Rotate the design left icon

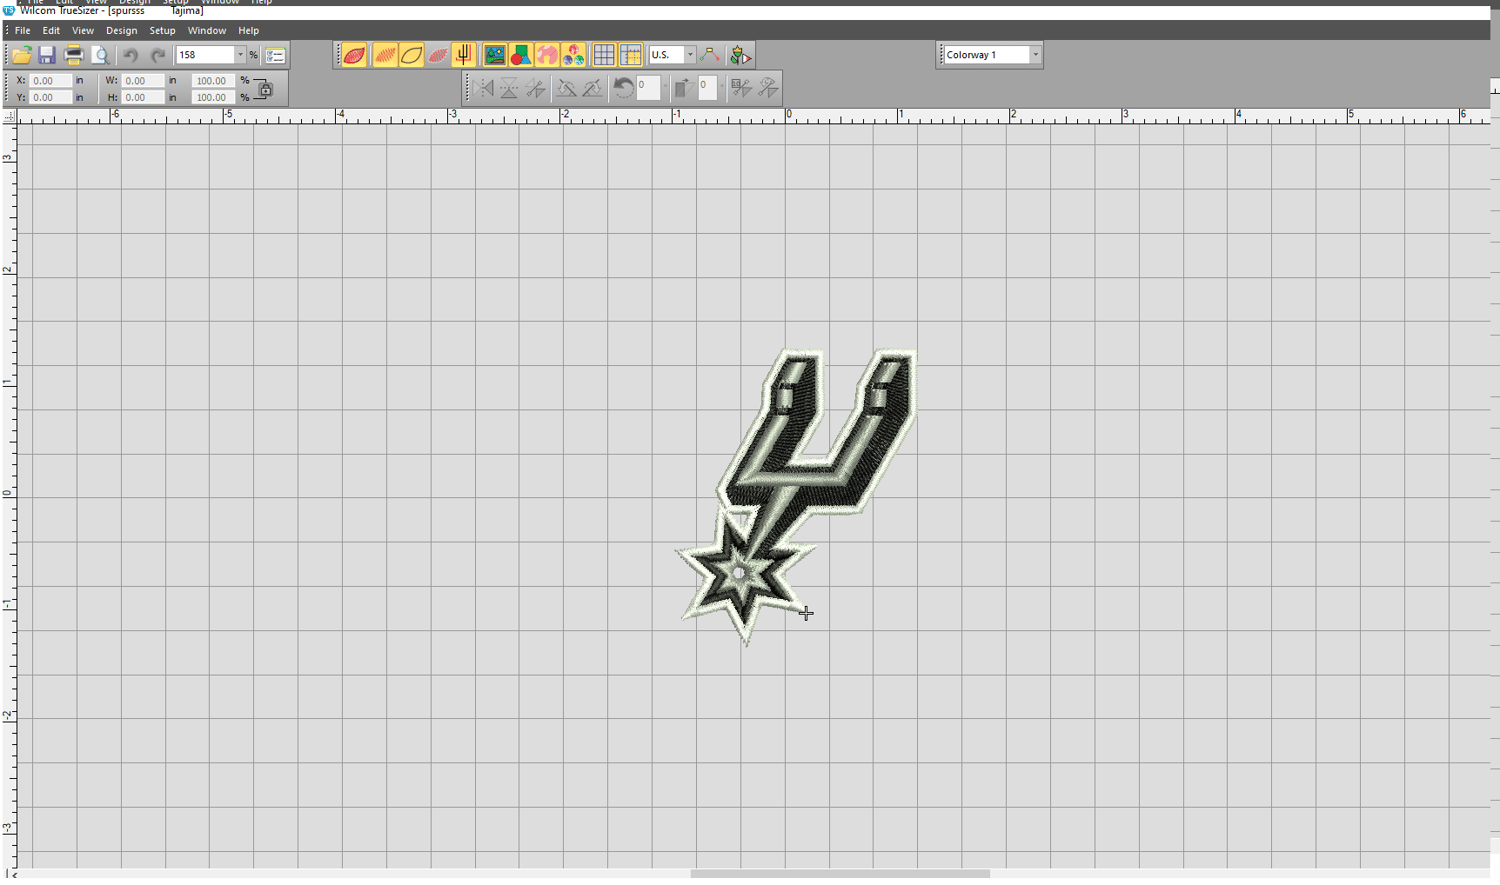point(566,88)
